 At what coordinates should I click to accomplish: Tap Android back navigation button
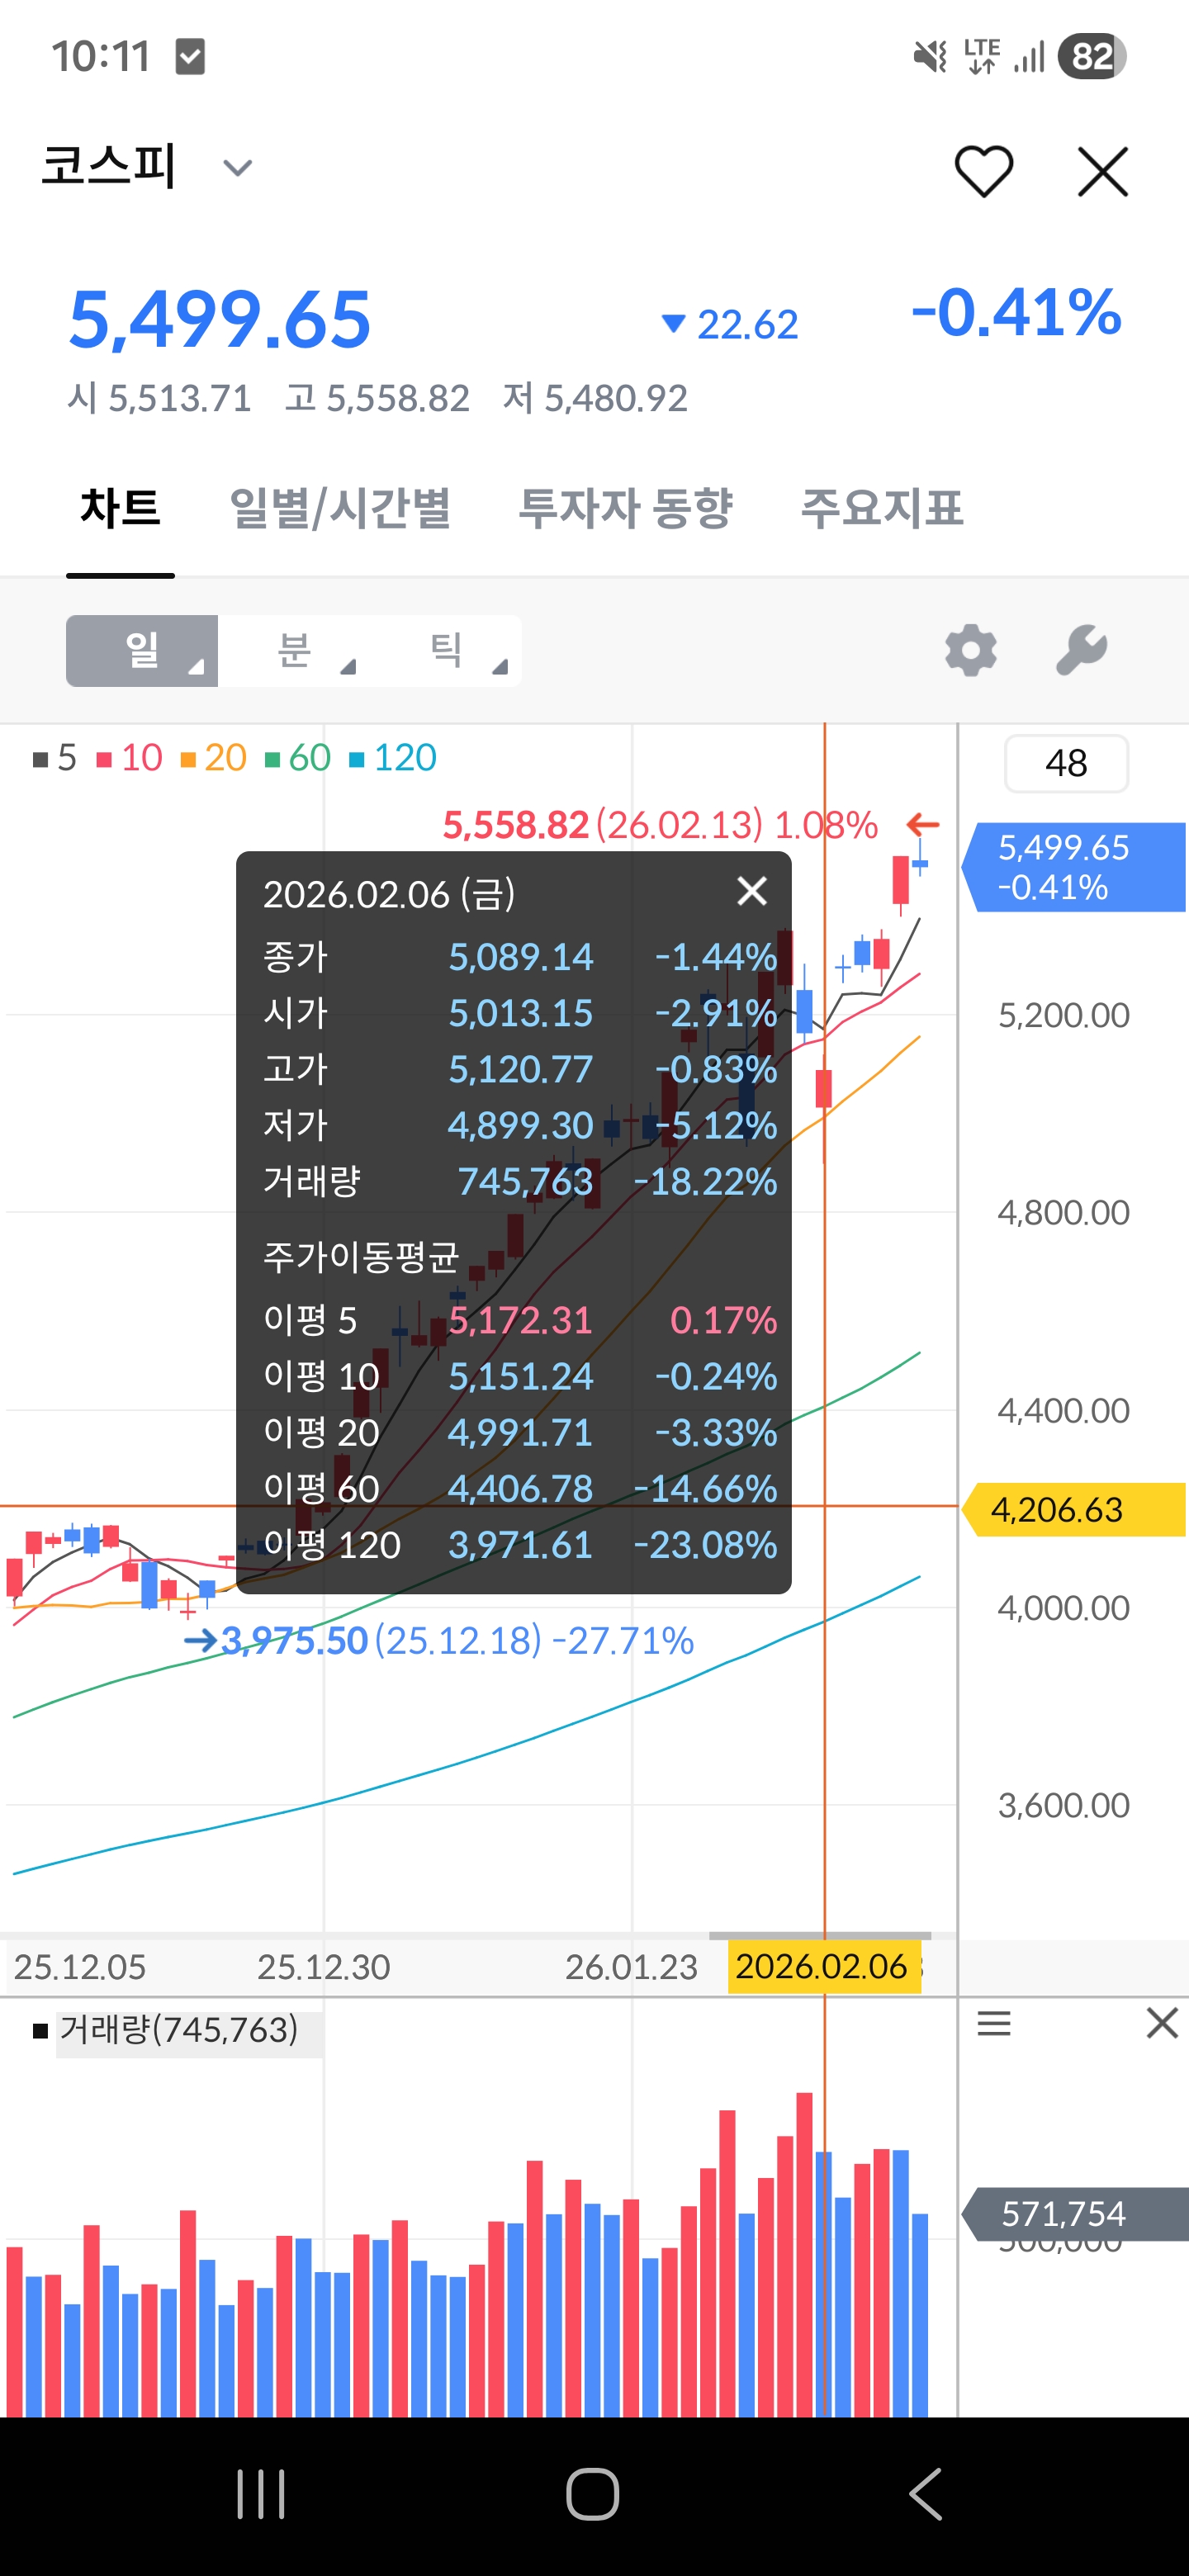(x=926, y=2494)
